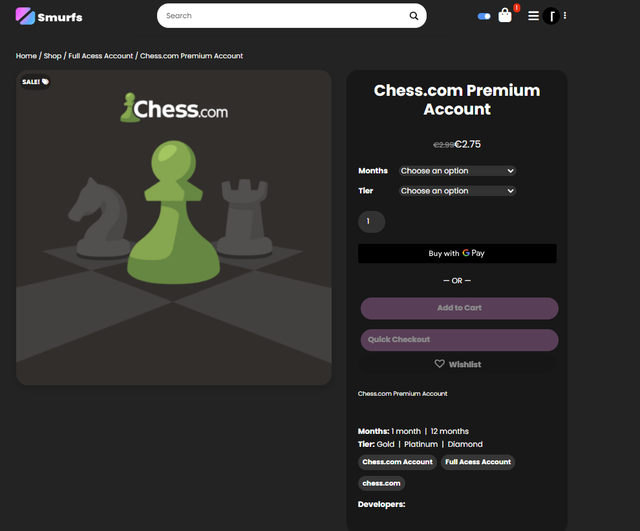This screenshot has width=640, height=531.
Task: Click the heart Wishlist icon
Action: [439, 364]
